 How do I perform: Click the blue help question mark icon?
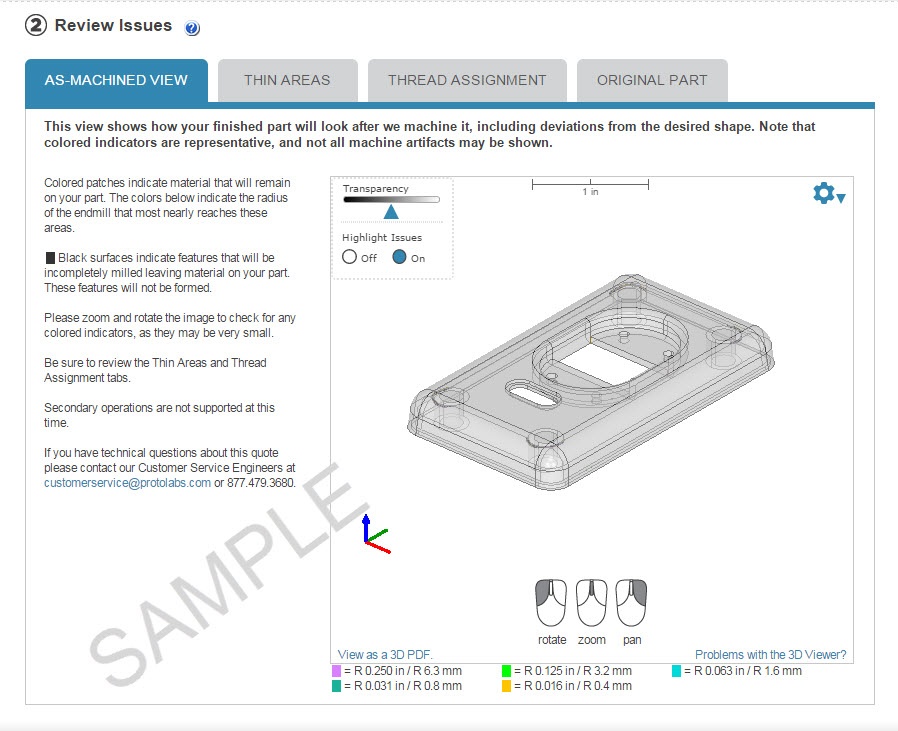coord(192,27)
